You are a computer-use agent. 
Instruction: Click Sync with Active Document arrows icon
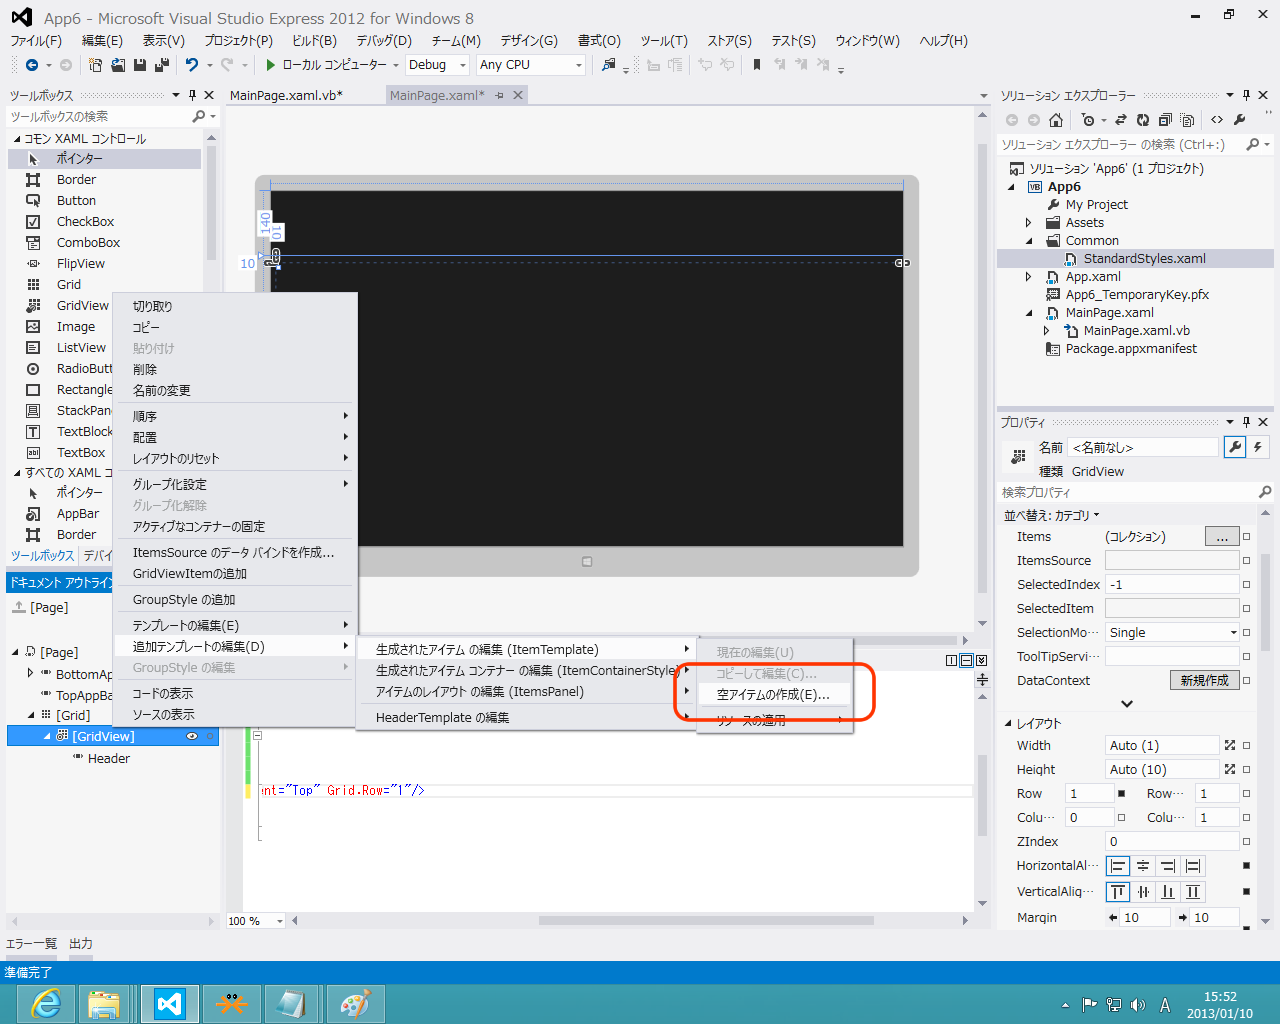1121,120
